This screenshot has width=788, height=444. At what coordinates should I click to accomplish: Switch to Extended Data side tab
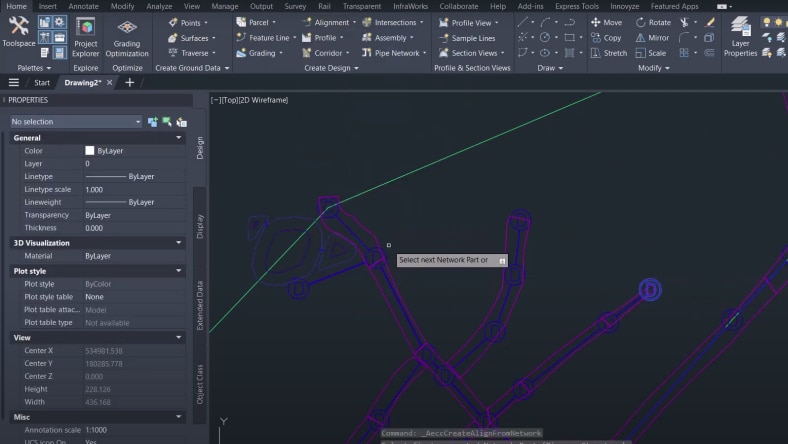click(x=200, y=305)
